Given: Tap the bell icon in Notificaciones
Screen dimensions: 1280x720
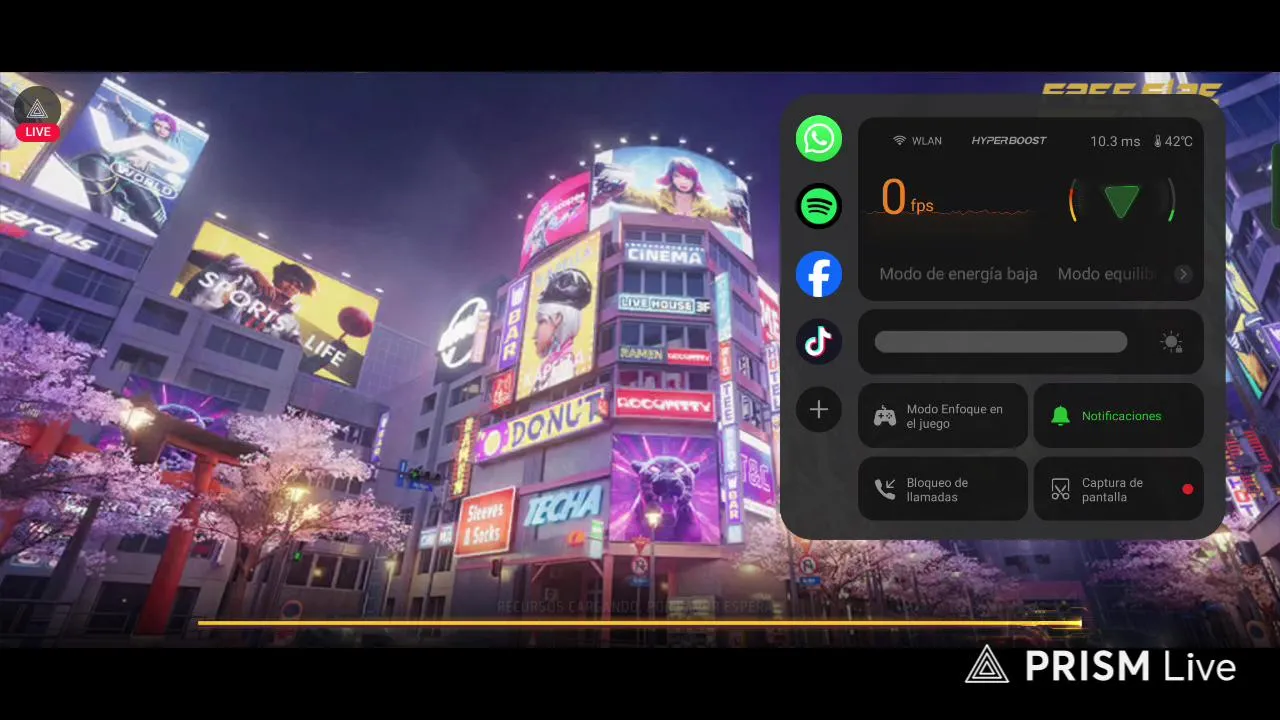Looking at the screenshot, I should click(x=1060, y=416).
